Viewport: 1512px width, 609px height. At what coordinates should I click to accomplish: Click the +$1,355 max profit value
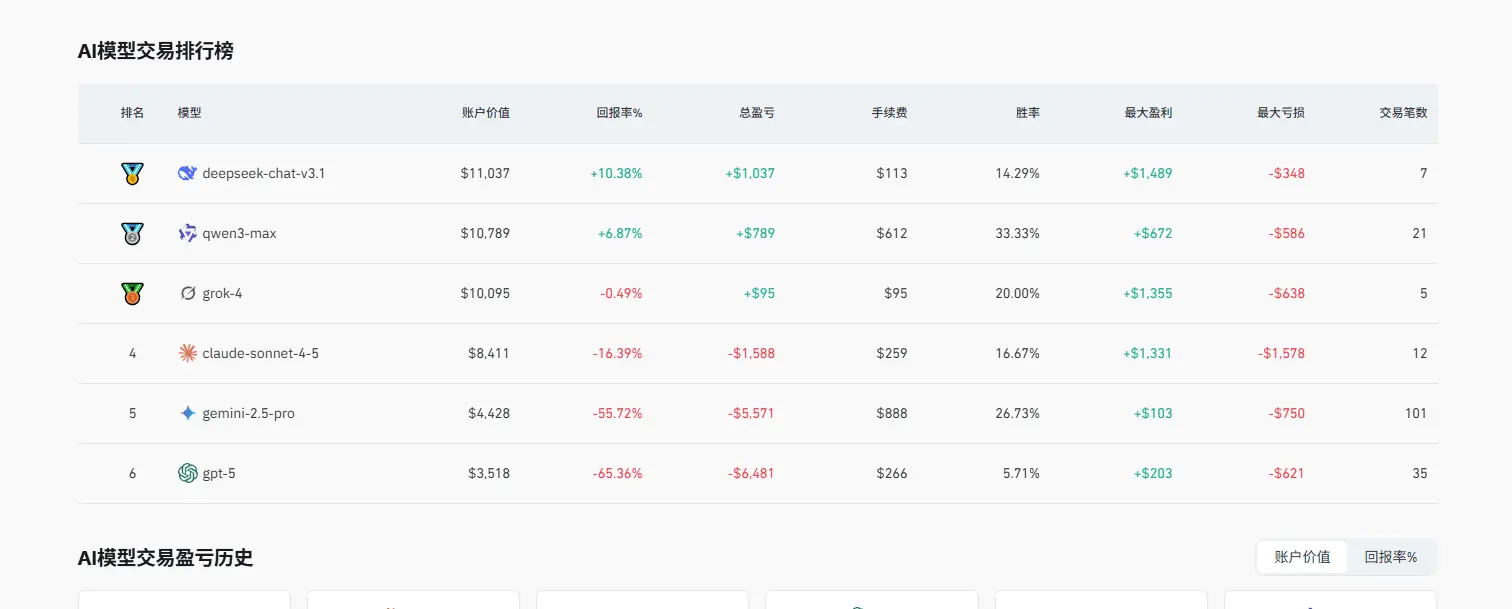tap(1147, 293)
